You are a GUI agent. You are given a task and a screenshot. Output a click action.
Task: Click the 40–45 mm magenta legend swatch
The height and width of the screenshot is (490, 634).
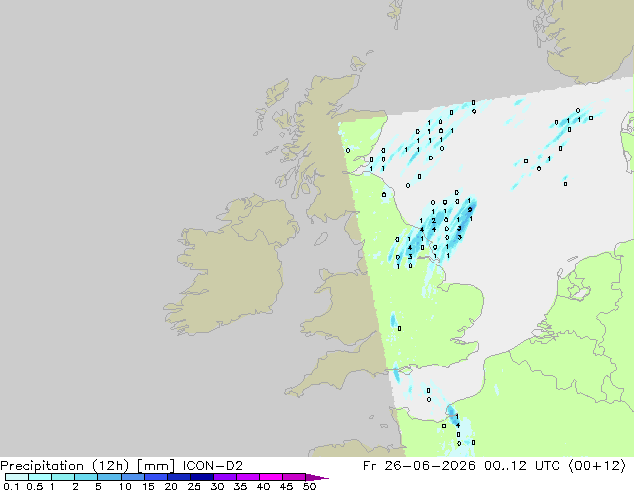(x=271, y=477)
